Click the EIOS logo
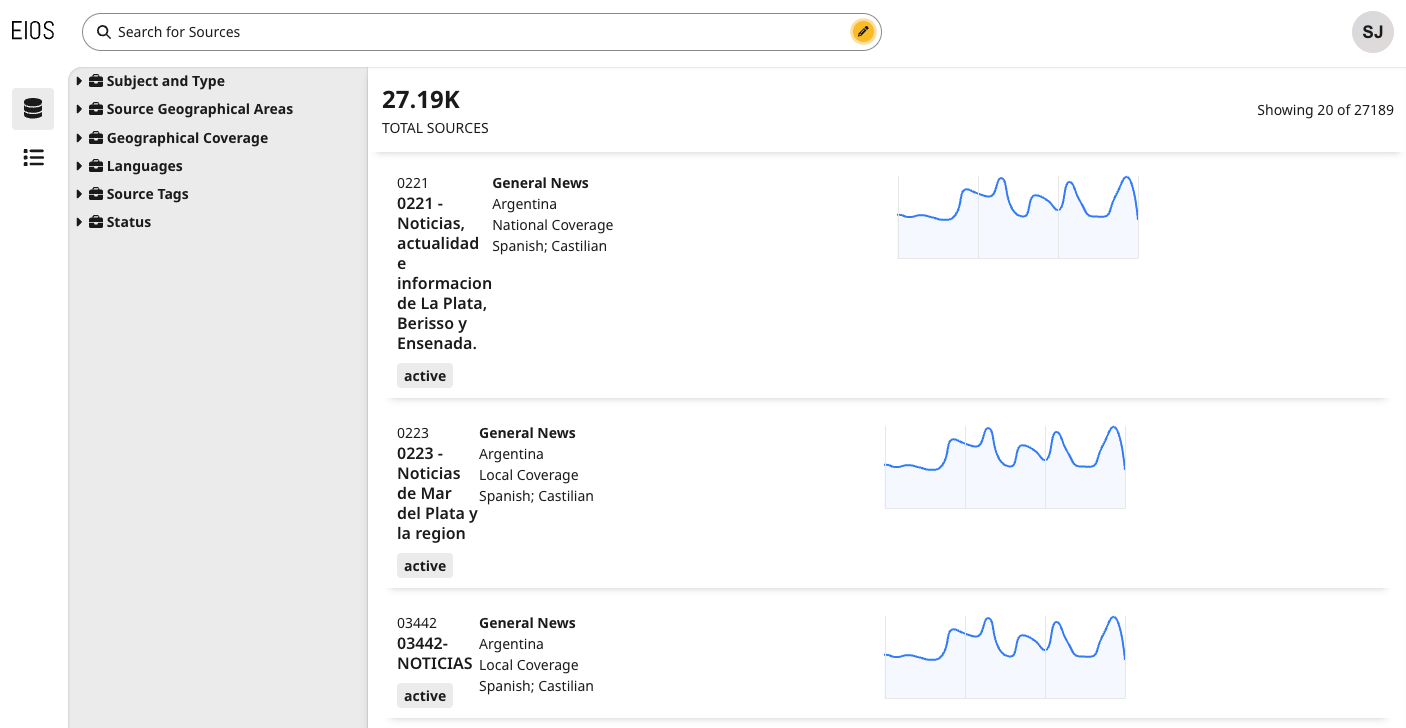Screen dimensions: 1406x728 (33, 31)
